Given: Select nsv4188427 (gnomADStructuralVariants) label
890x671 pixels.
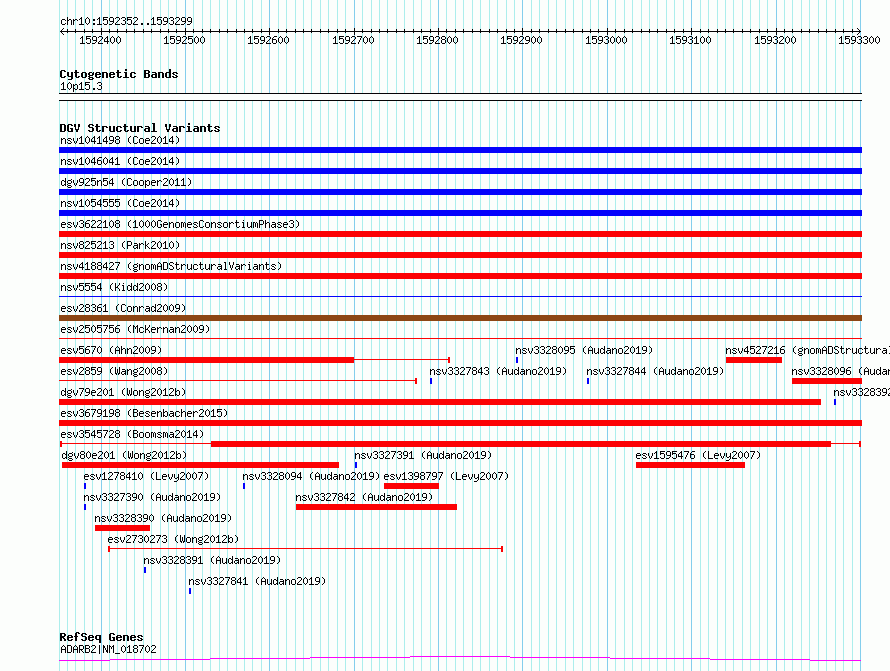Looking at the screenshot, I should 171,266.
